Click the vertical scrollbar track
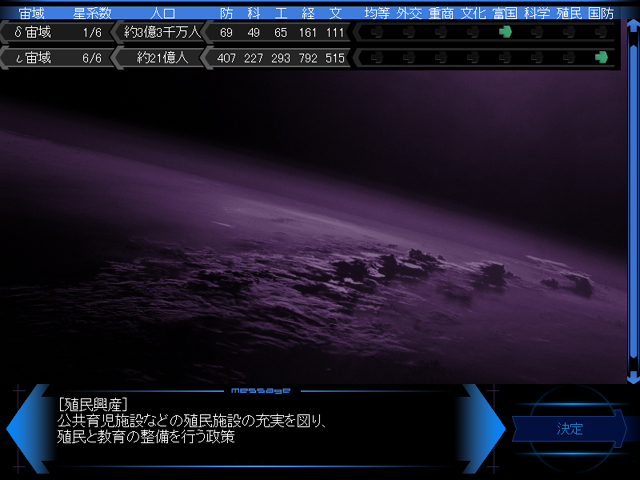This screenshot has height=480, width=640. [633, 201]
